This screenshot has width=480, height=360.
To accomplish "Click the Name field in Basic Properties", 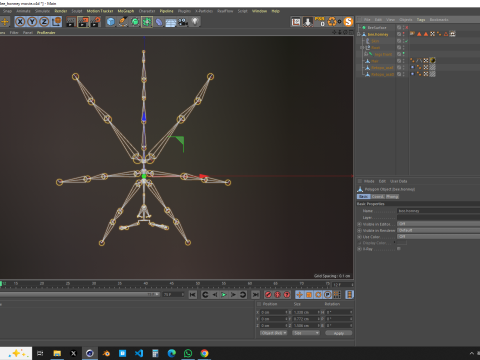I will pyautogui.click(x=439, y=211).
